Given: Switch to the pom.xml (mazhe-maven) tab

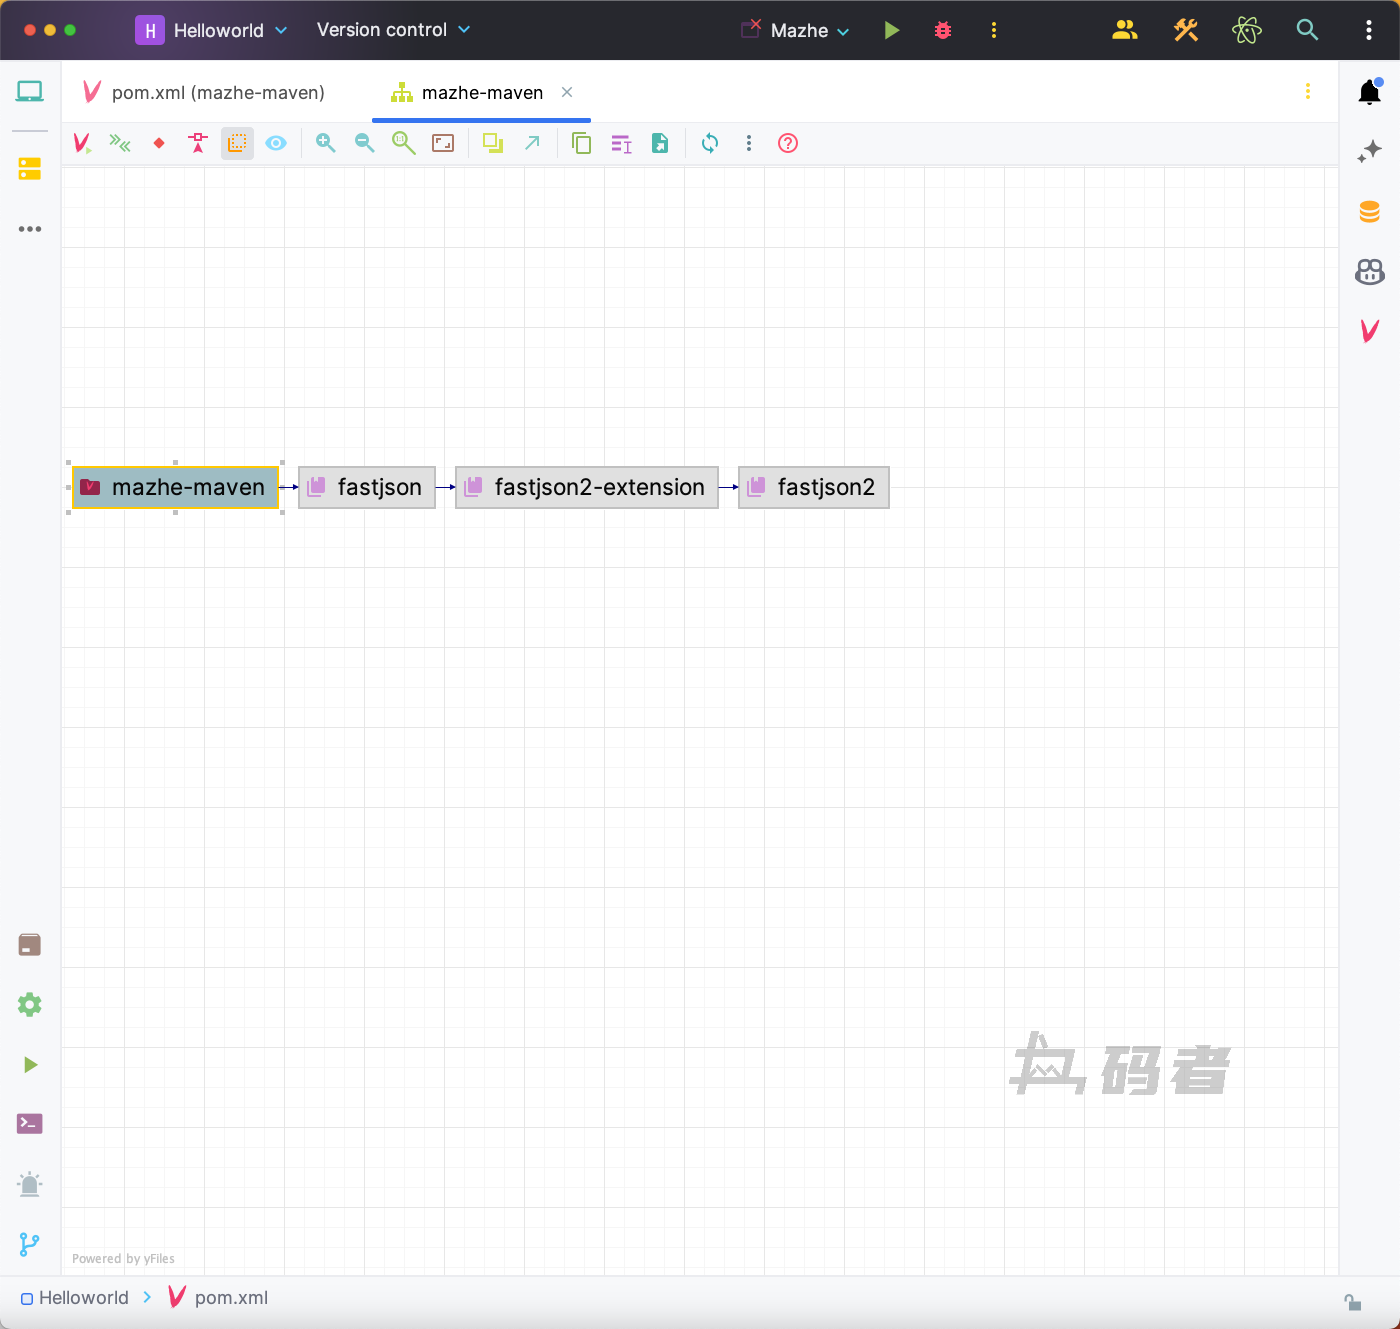Looking at the screenshot, I should [x=217, y=92].
